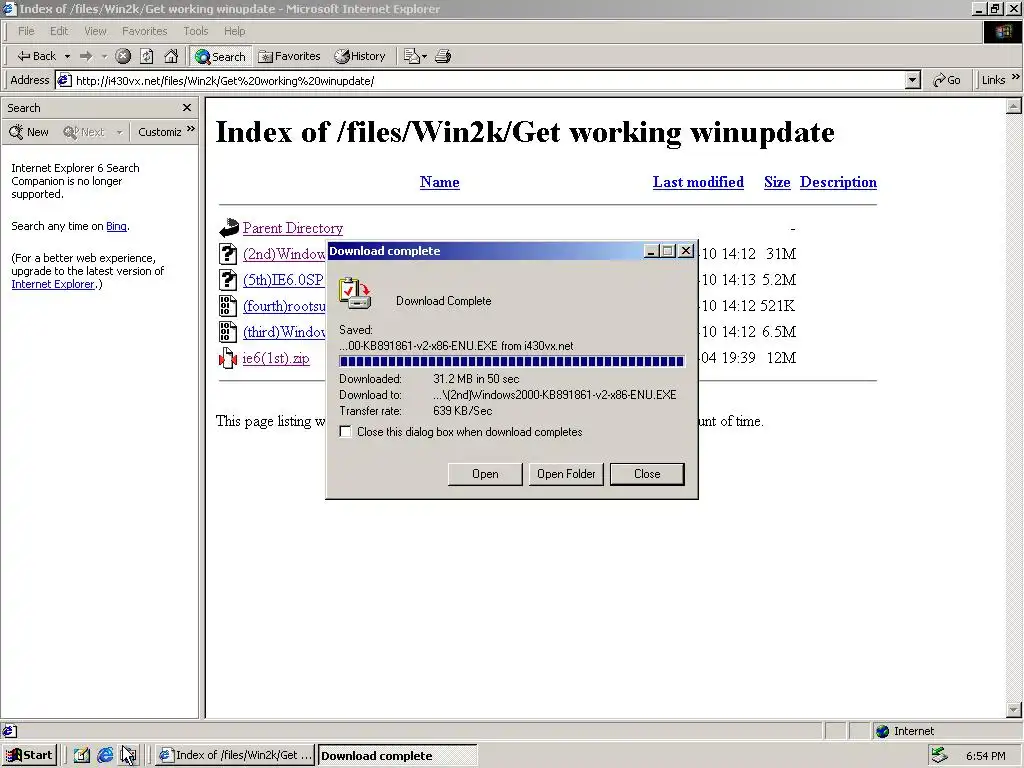The width and height of the screenshot is (1024, 768).
Task: Open the Tools menu
Action: tap(195, 31)
